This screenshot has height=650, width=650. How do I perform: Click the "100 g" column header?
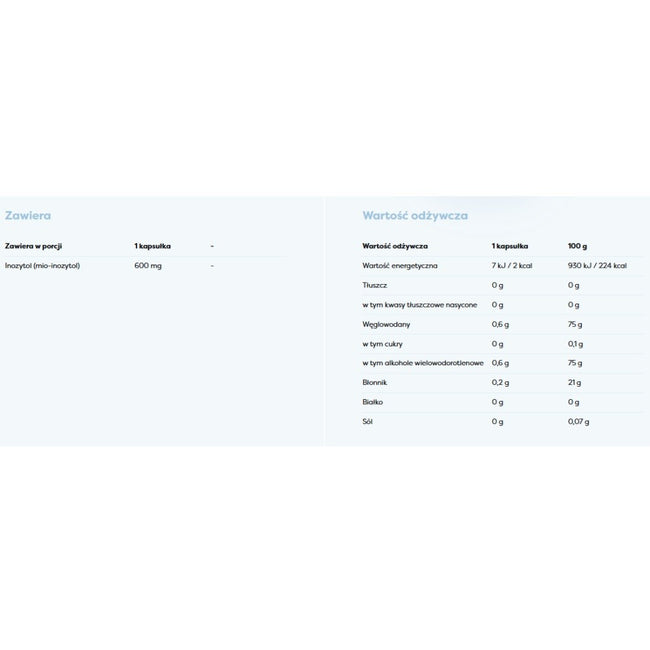[578, 245]
